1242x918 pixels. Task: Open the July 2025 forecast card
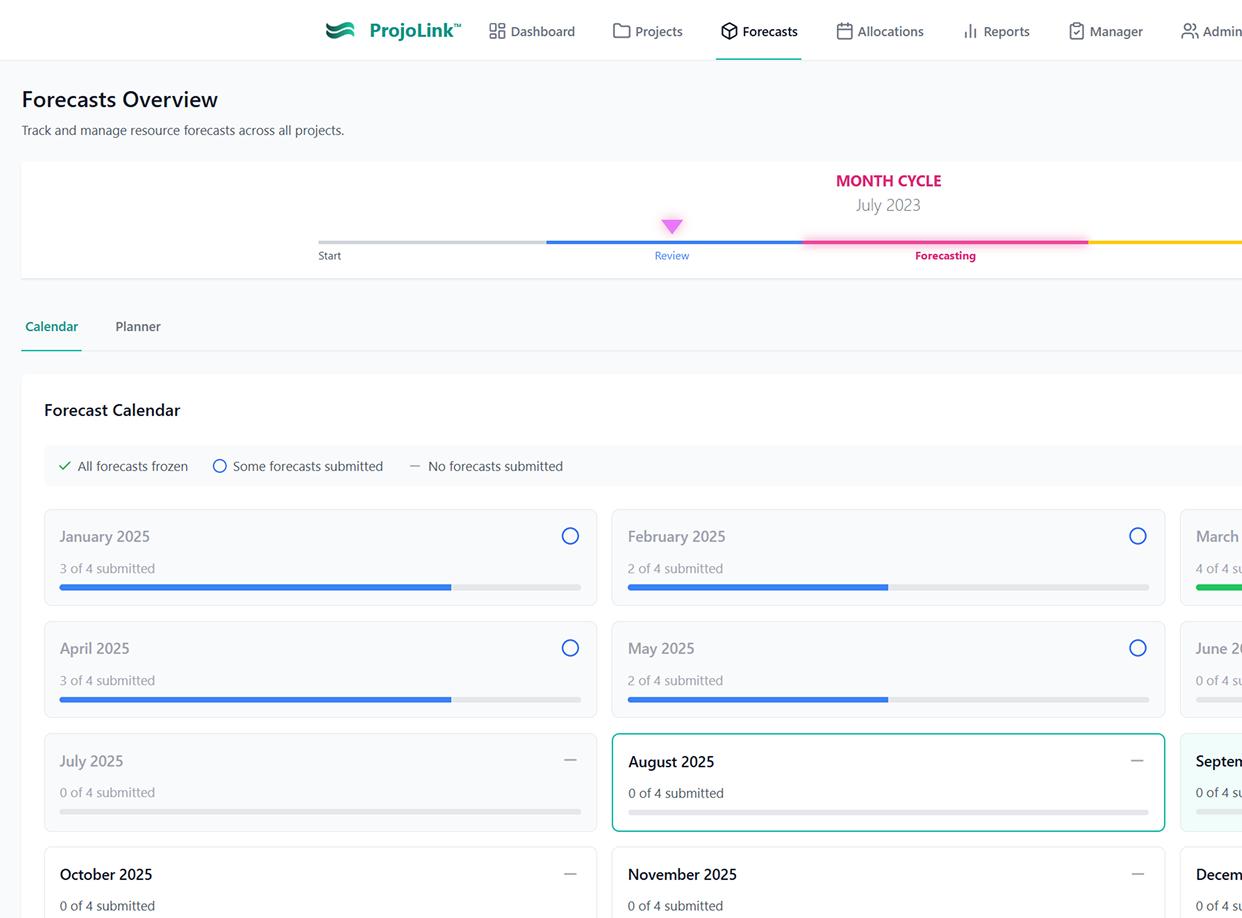click(x=321, y=782)
